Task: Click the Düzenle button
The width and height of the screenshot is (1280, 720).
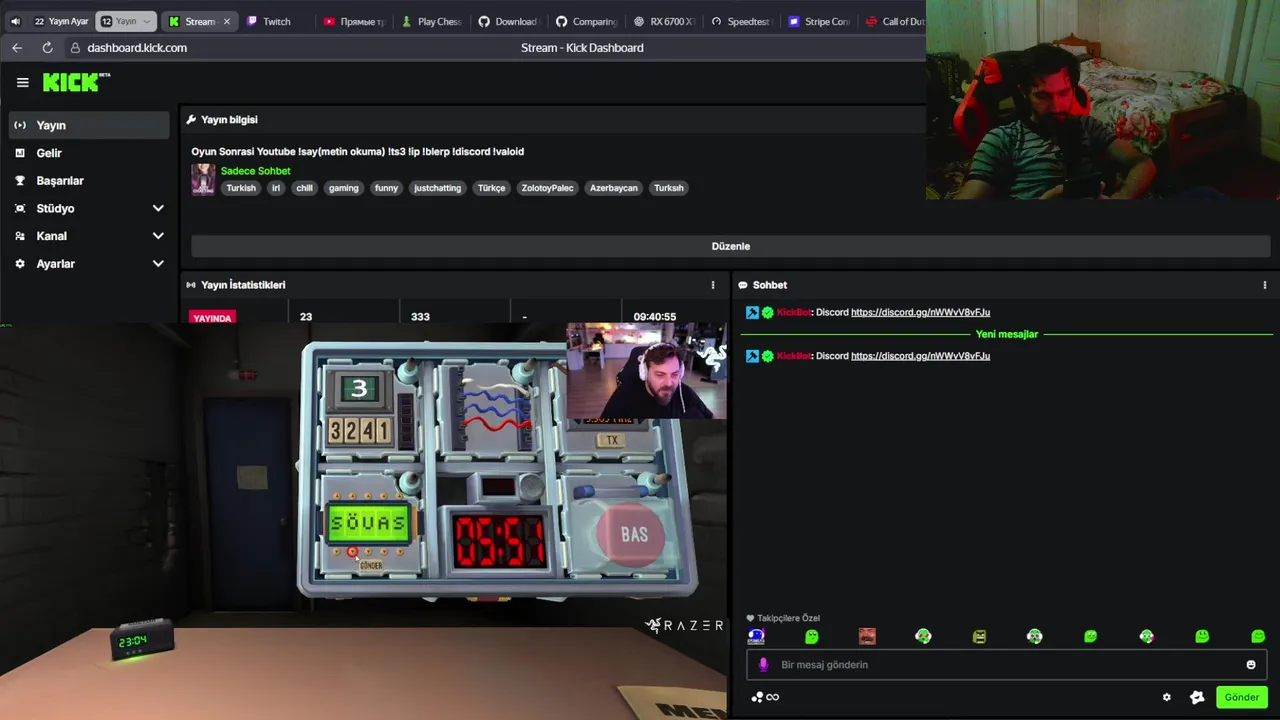Action: (x=730, y=246)
